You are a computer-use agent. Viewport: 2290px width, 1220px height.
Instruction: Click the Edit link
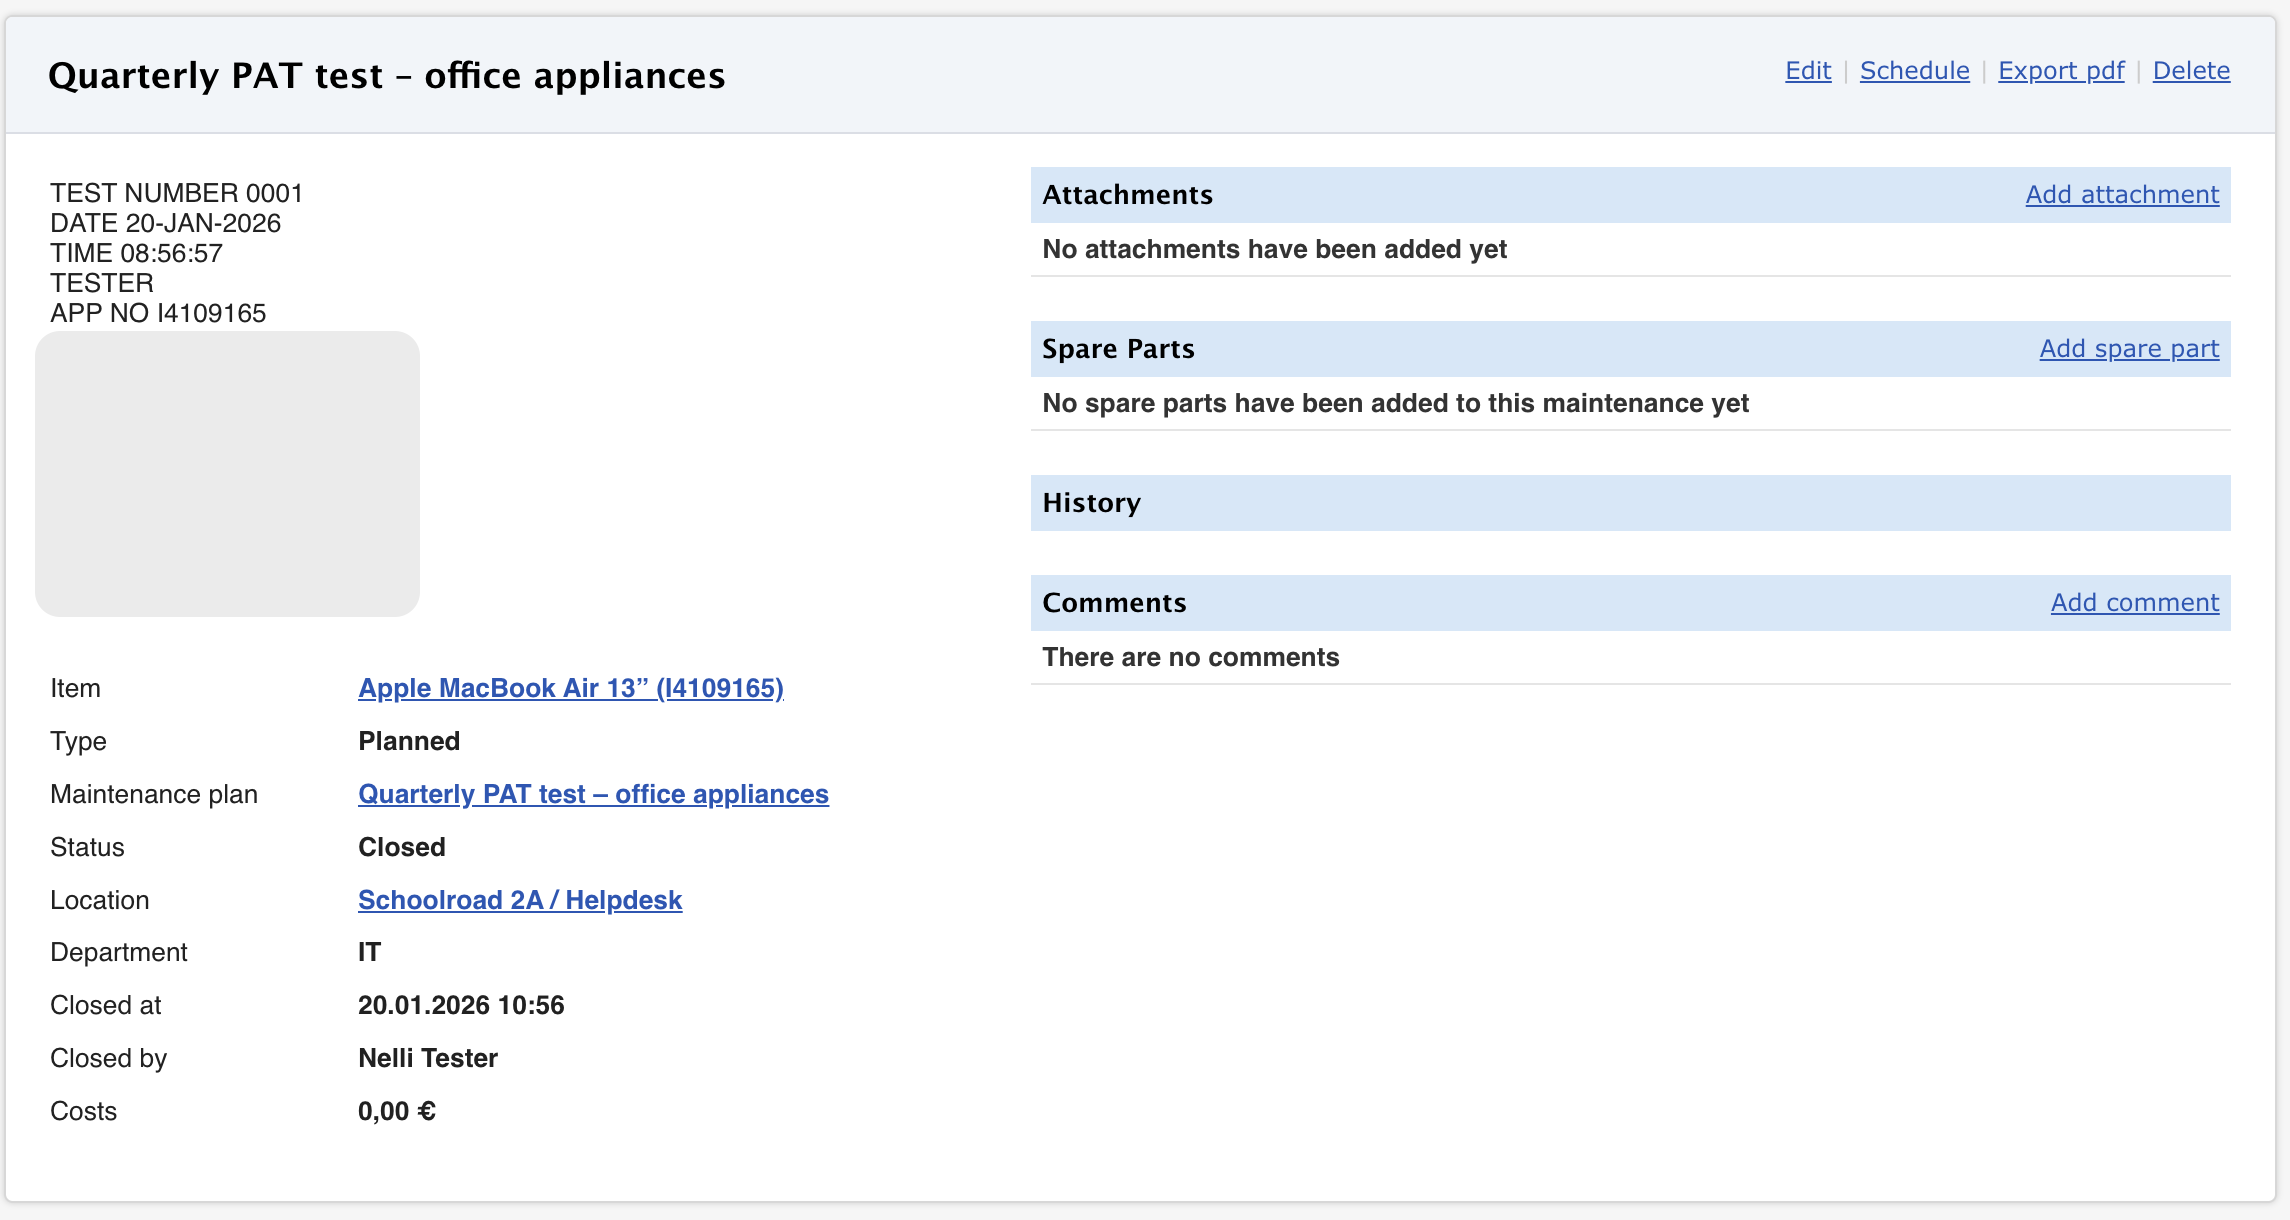tap(1807, 71)
